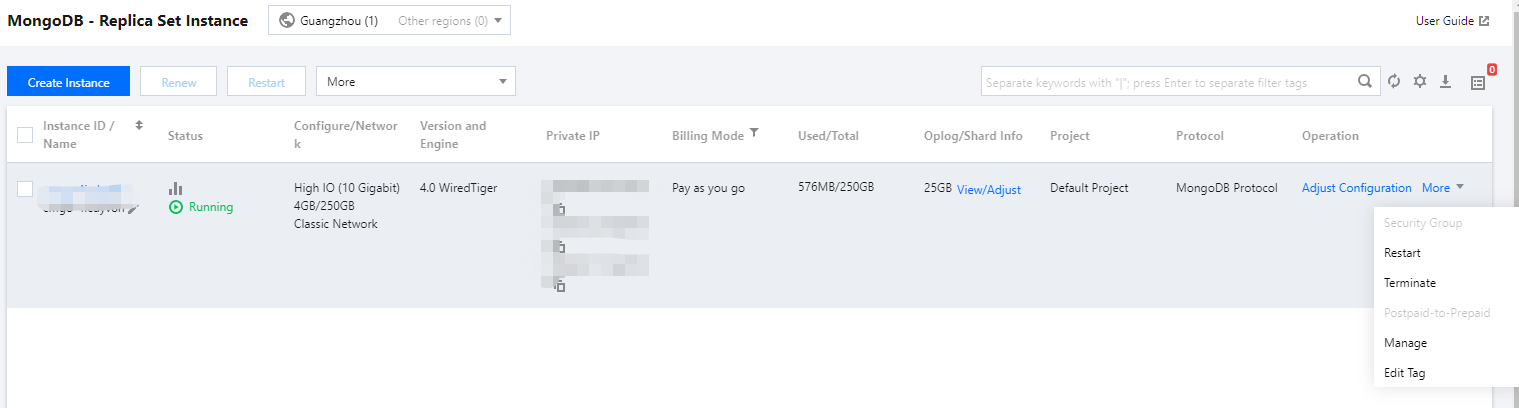Focus the keyword search filter field
1519x408 pixels.
(x=1168, y=82)
